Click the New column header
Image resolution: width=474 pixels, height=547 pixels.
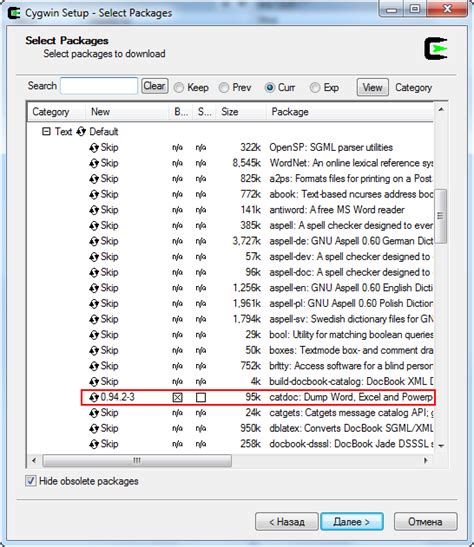127,112
